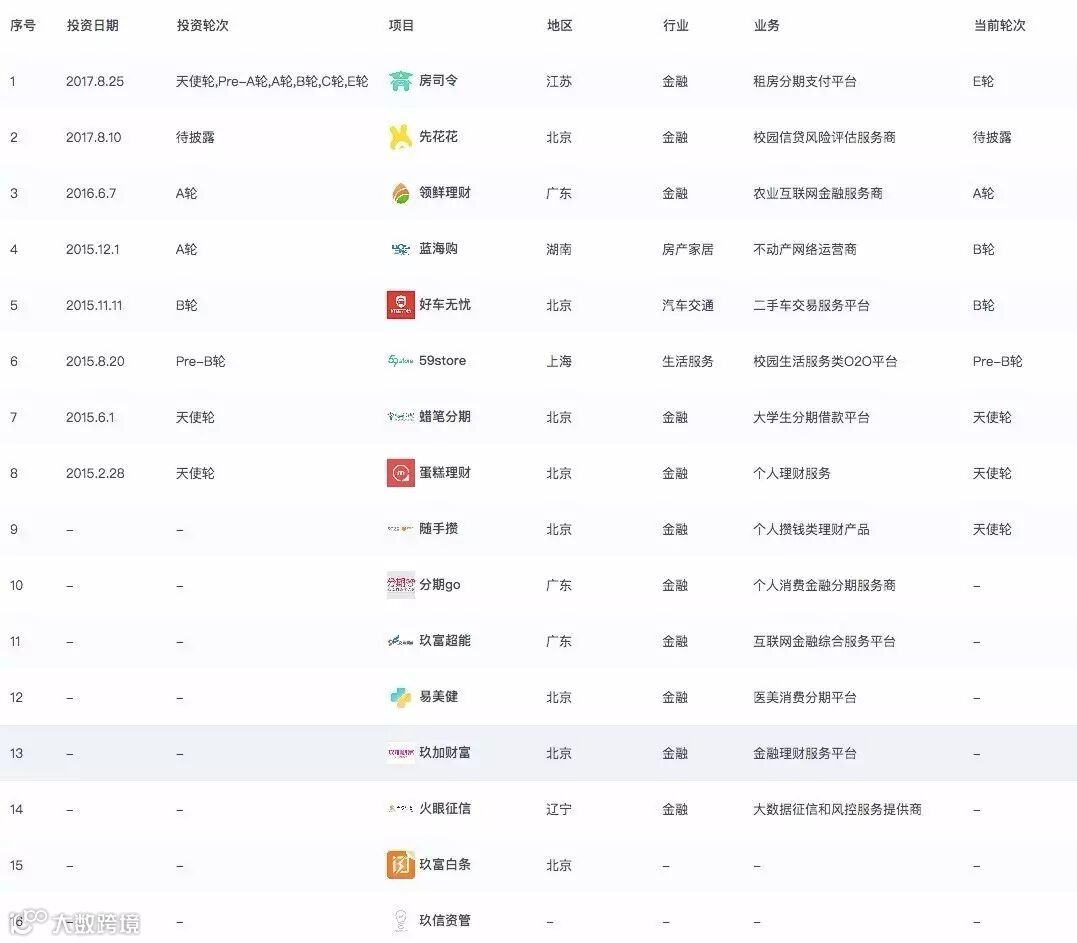The image size is (1077, 943).
Task: Open the 玖富超能 project name
Action: coord(445,640)
